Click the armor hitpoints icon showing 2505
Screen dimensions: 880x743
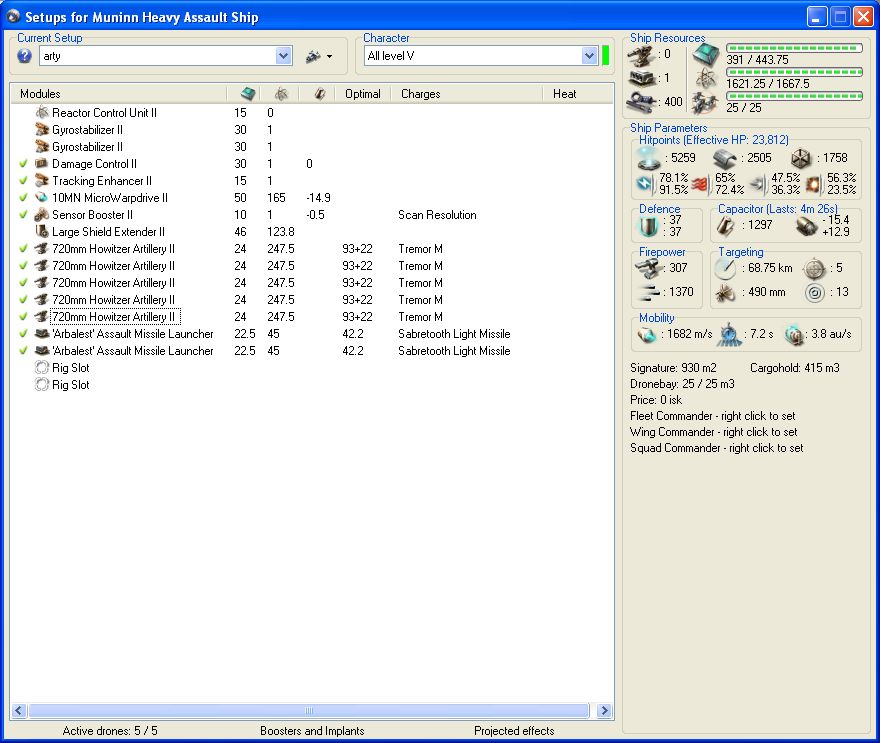point(725,159)
